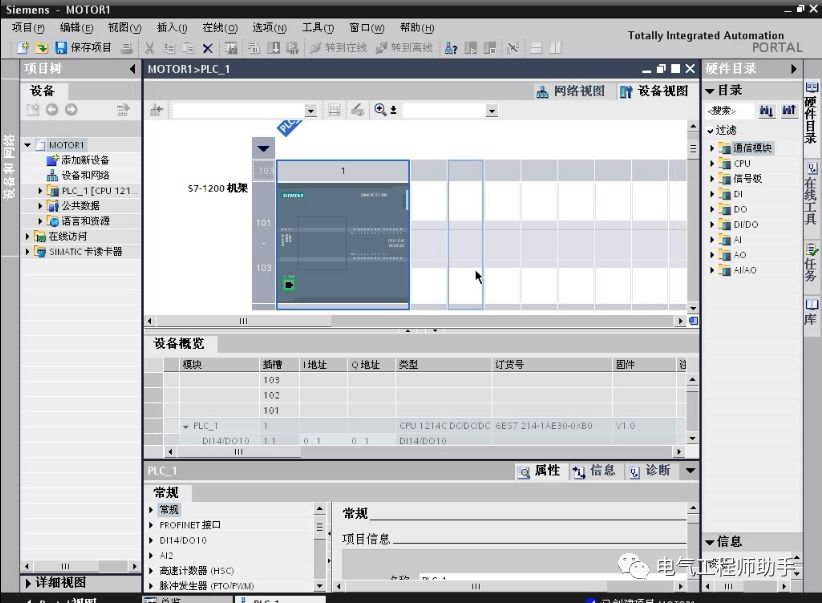Expand the DI catalog folder

(x=712, y=194)
